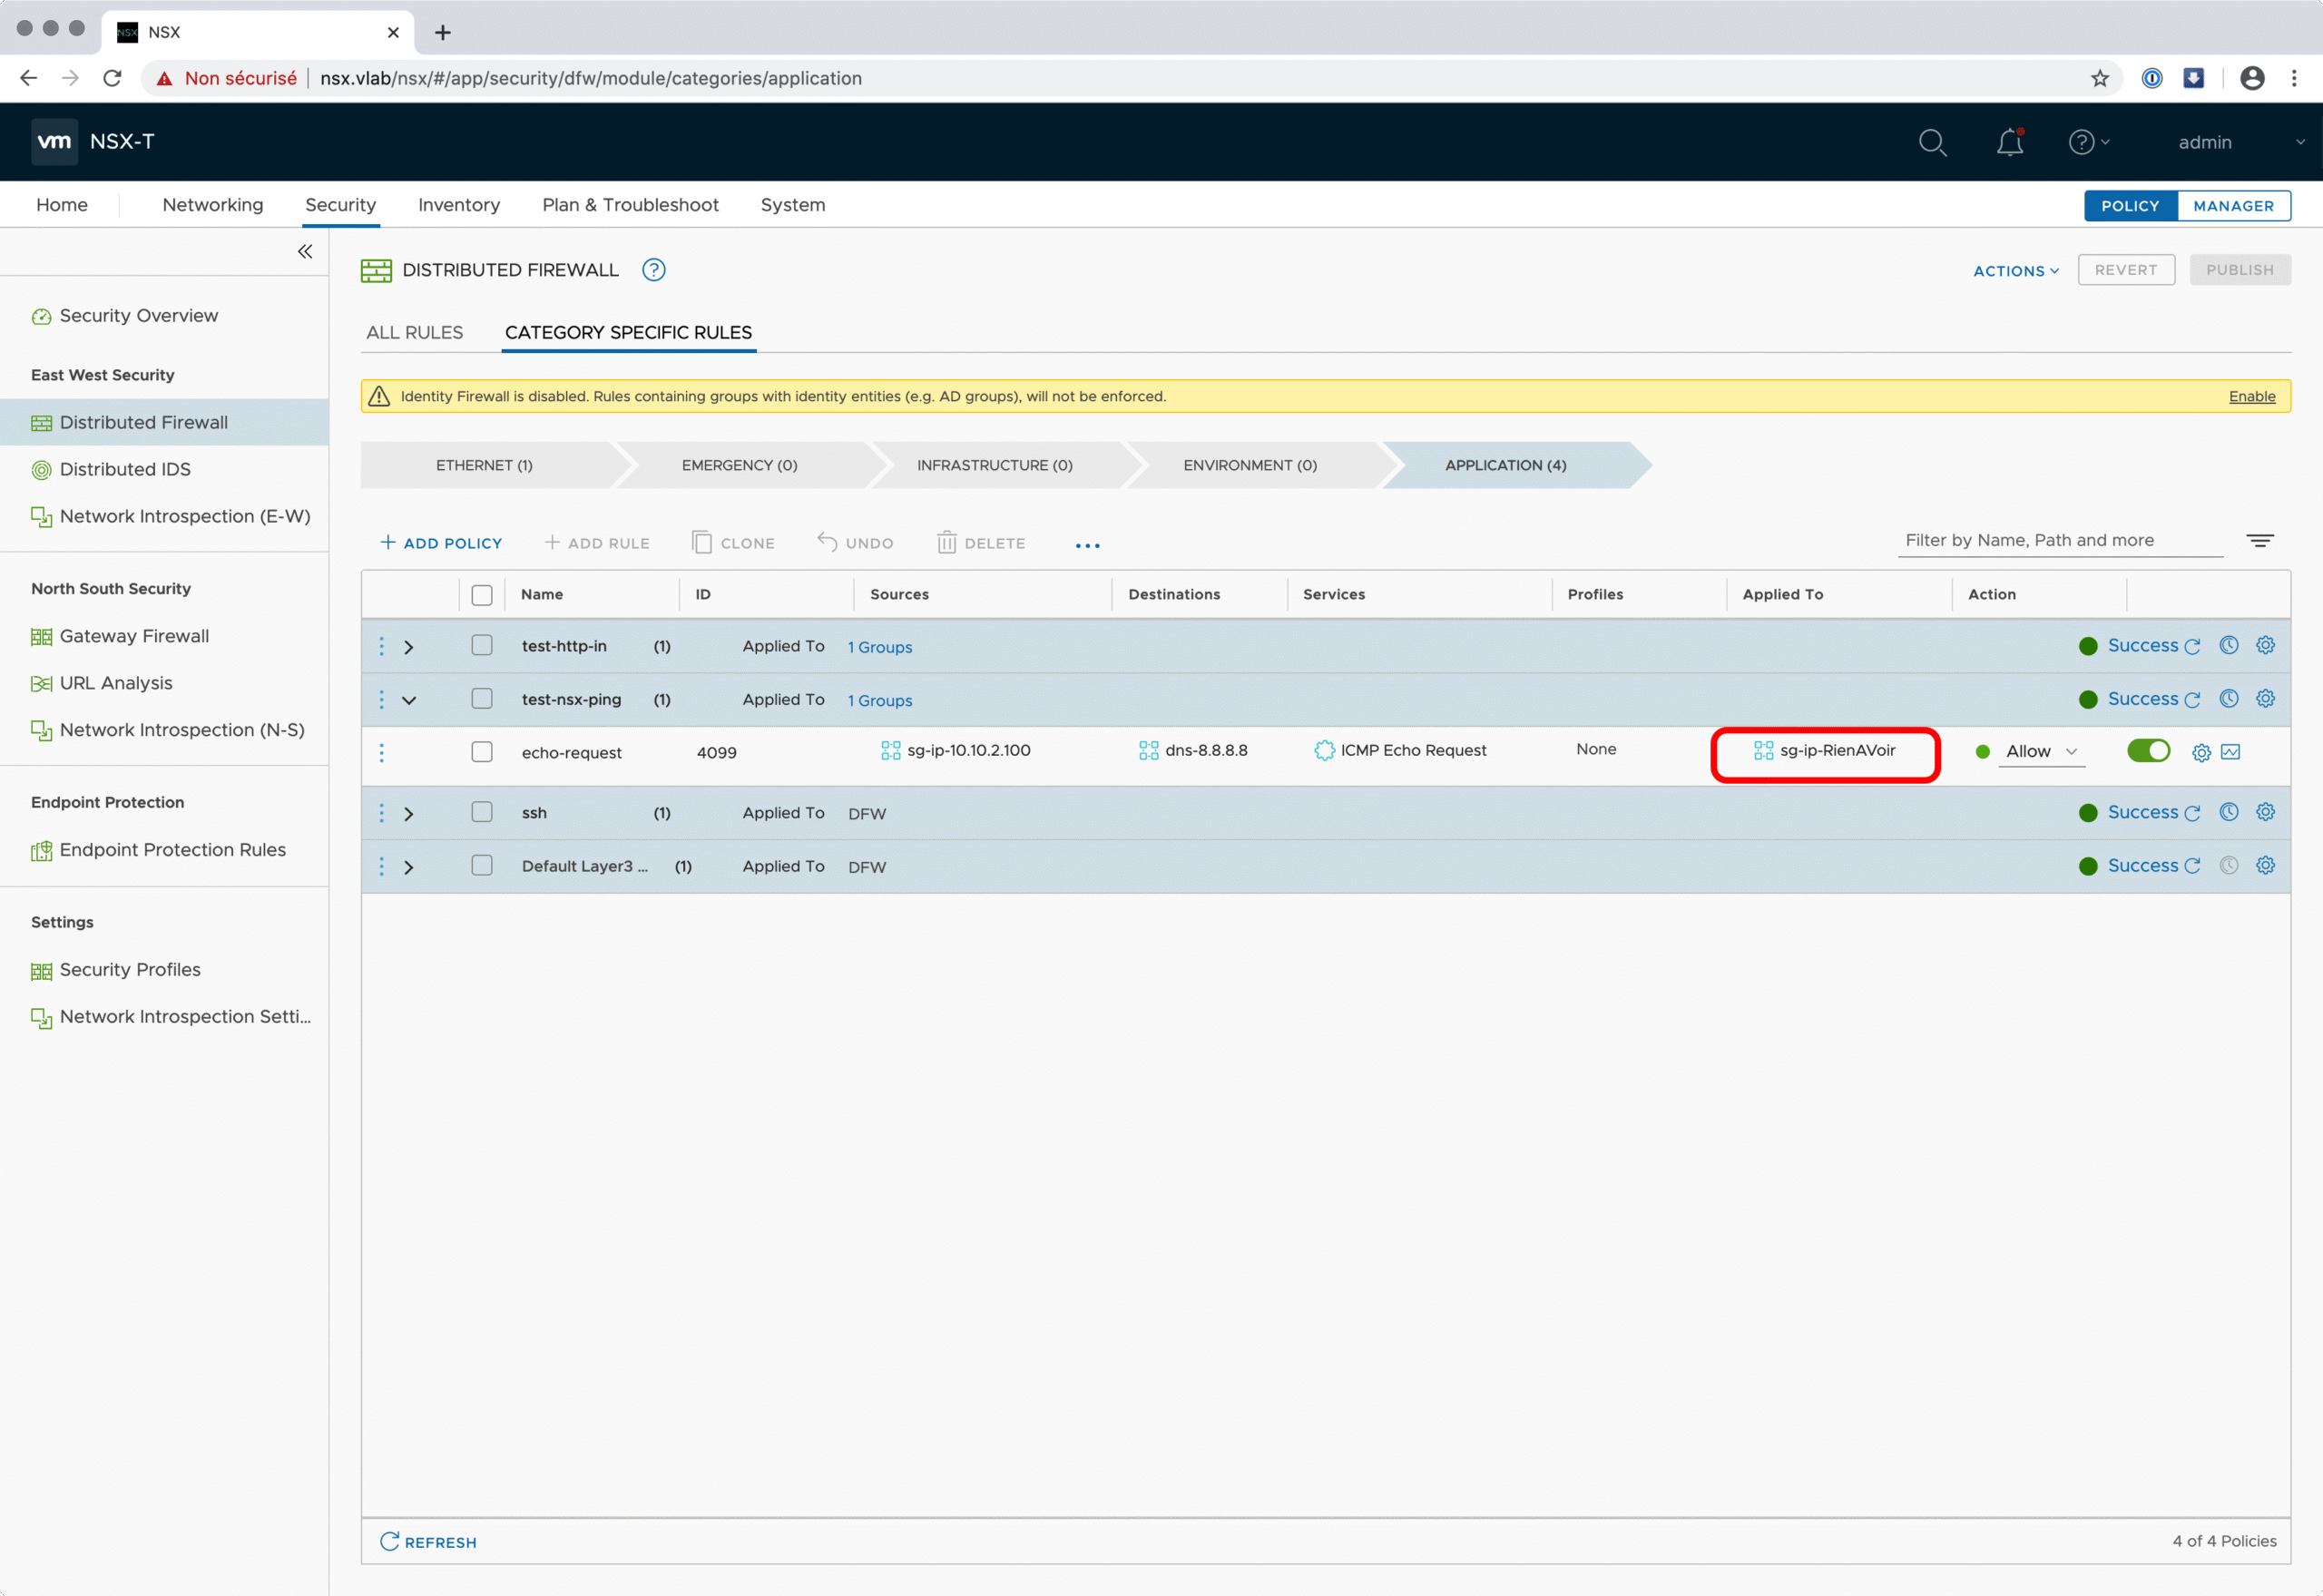This screenshot has width=2323, height=1596.
Task: Click Enable link in Identity Firewall warning
Action: 2251,397
